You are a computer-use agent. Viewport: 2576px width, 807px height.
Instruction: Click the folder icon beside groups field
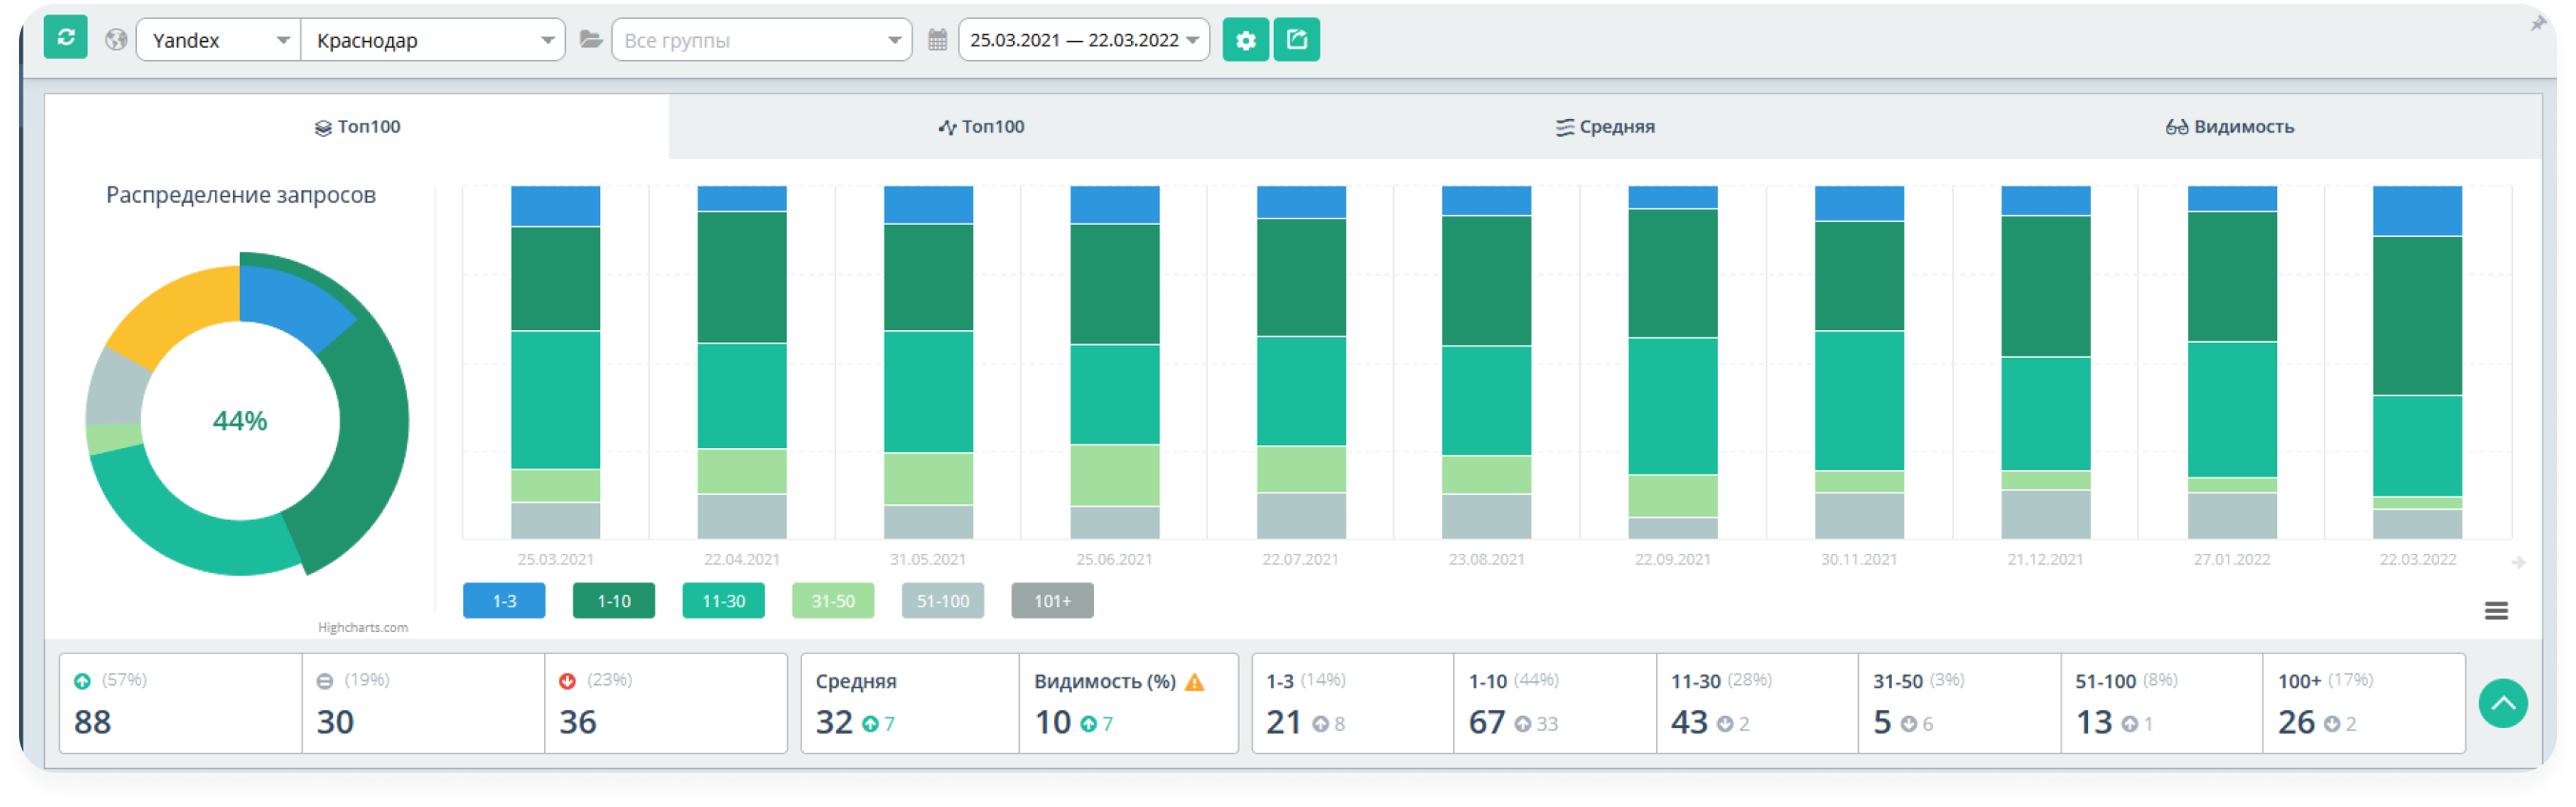pyautogui.click(x=591, y=40)
